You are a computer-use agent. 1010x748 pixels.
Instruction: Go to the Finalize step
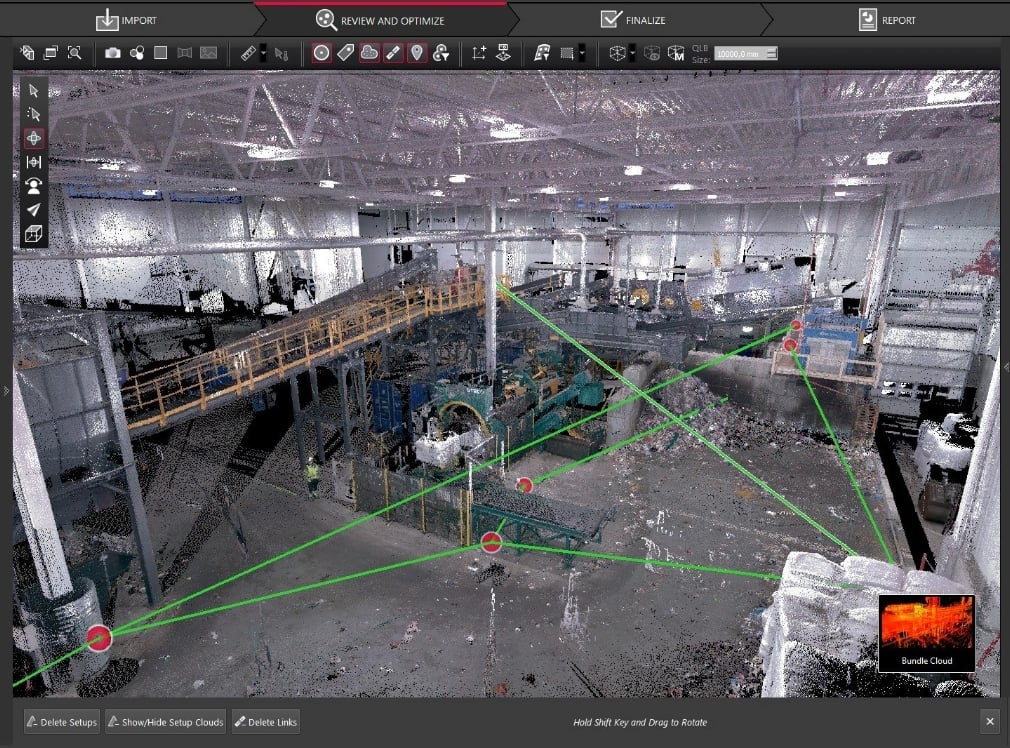coord(633,20)
